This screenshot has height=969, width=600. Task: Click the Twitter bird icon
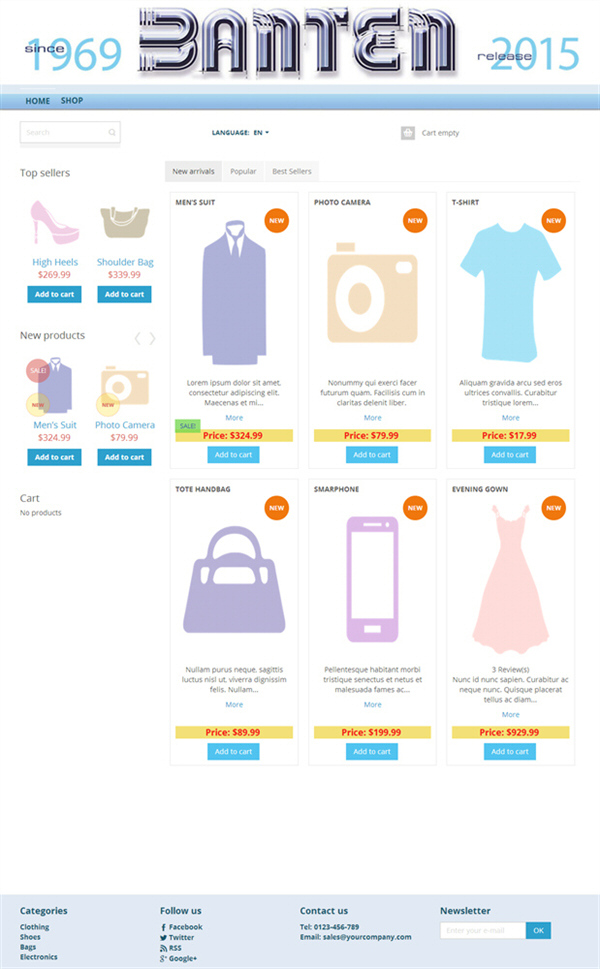pos(163,938)
